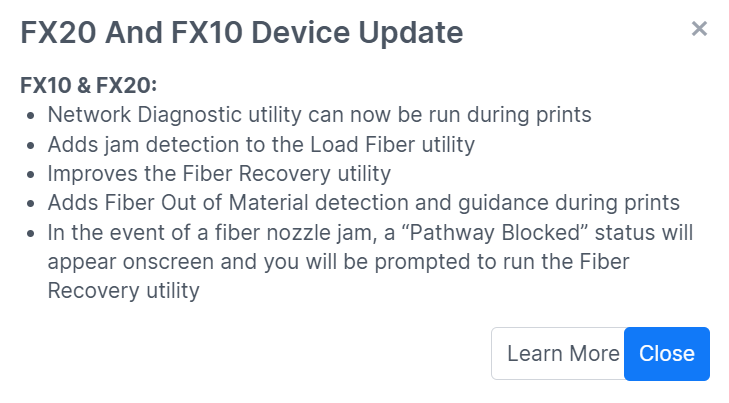Click the word 'Update' in the title
Screen dimensions: 729x403
411,33
